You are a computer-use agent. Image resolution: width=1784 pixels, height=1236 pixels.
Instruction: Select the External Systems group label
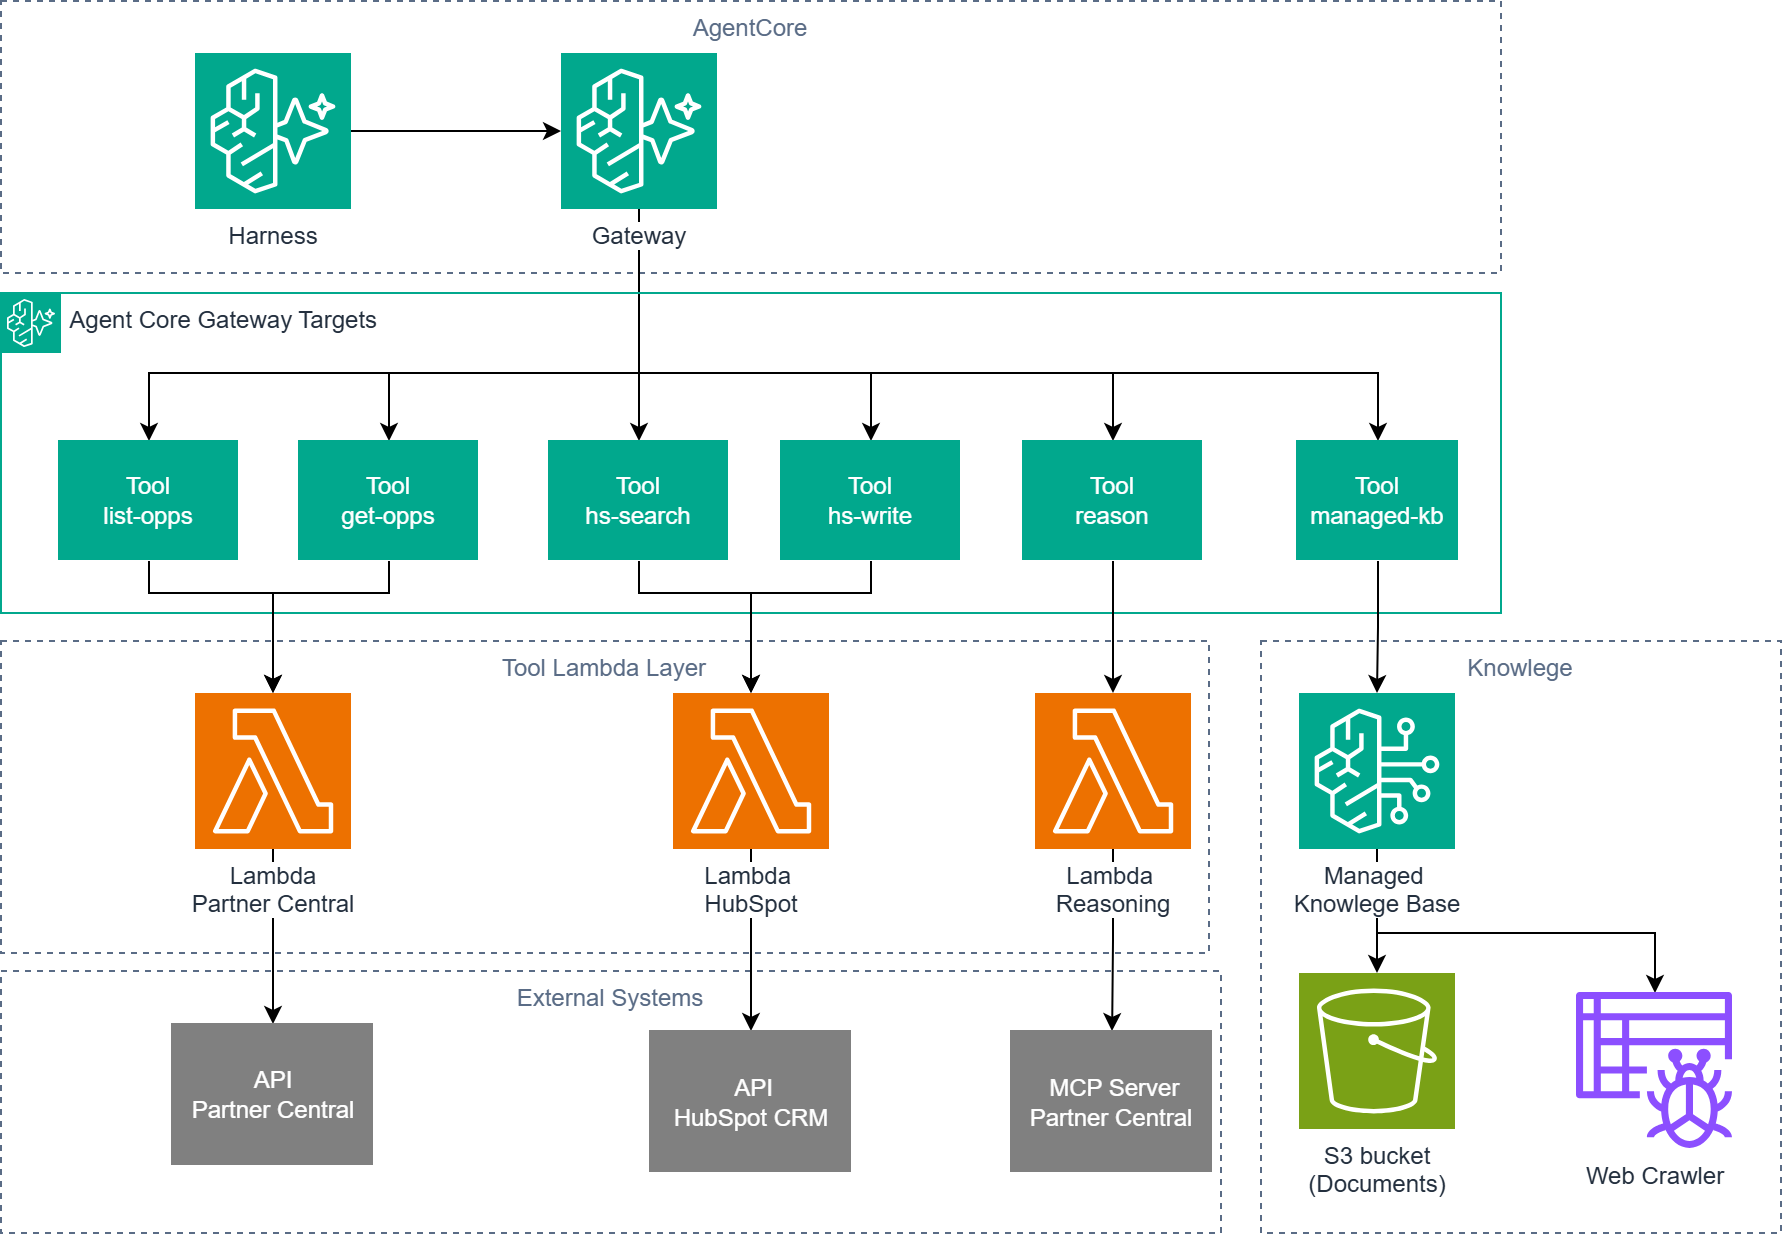click(x=610, y=998)
